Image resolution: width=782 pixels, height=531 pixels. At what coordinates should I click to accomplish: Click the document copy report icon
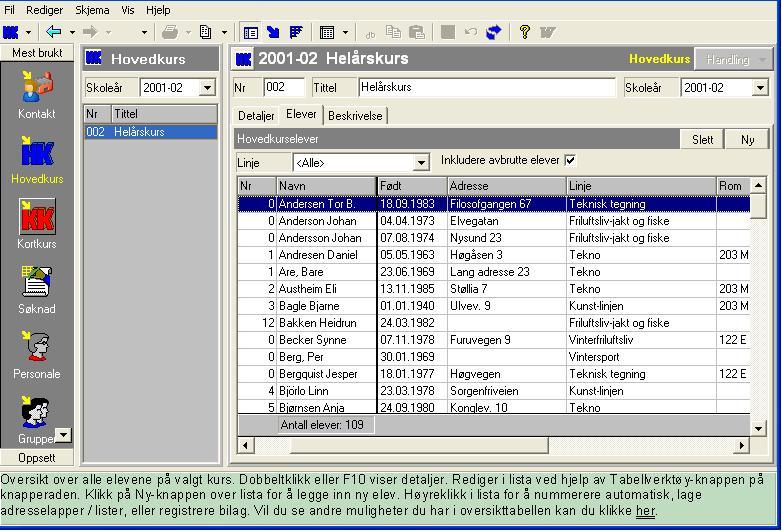(205, 32)
